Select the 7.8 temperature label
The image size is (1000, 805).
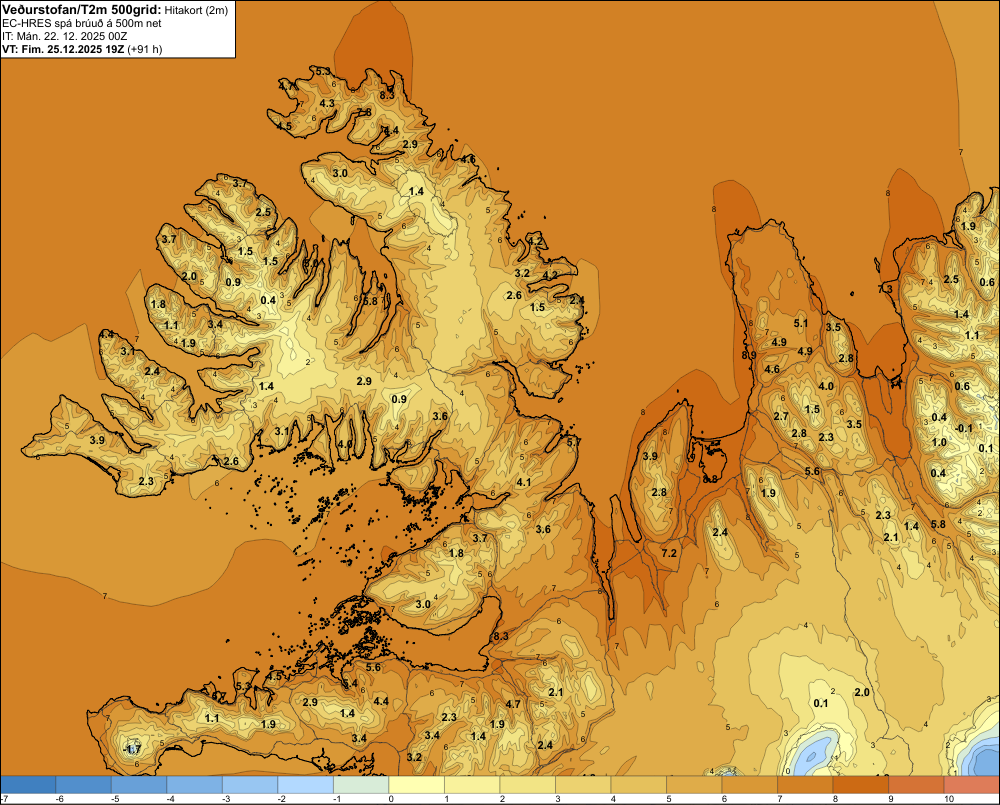364,112
